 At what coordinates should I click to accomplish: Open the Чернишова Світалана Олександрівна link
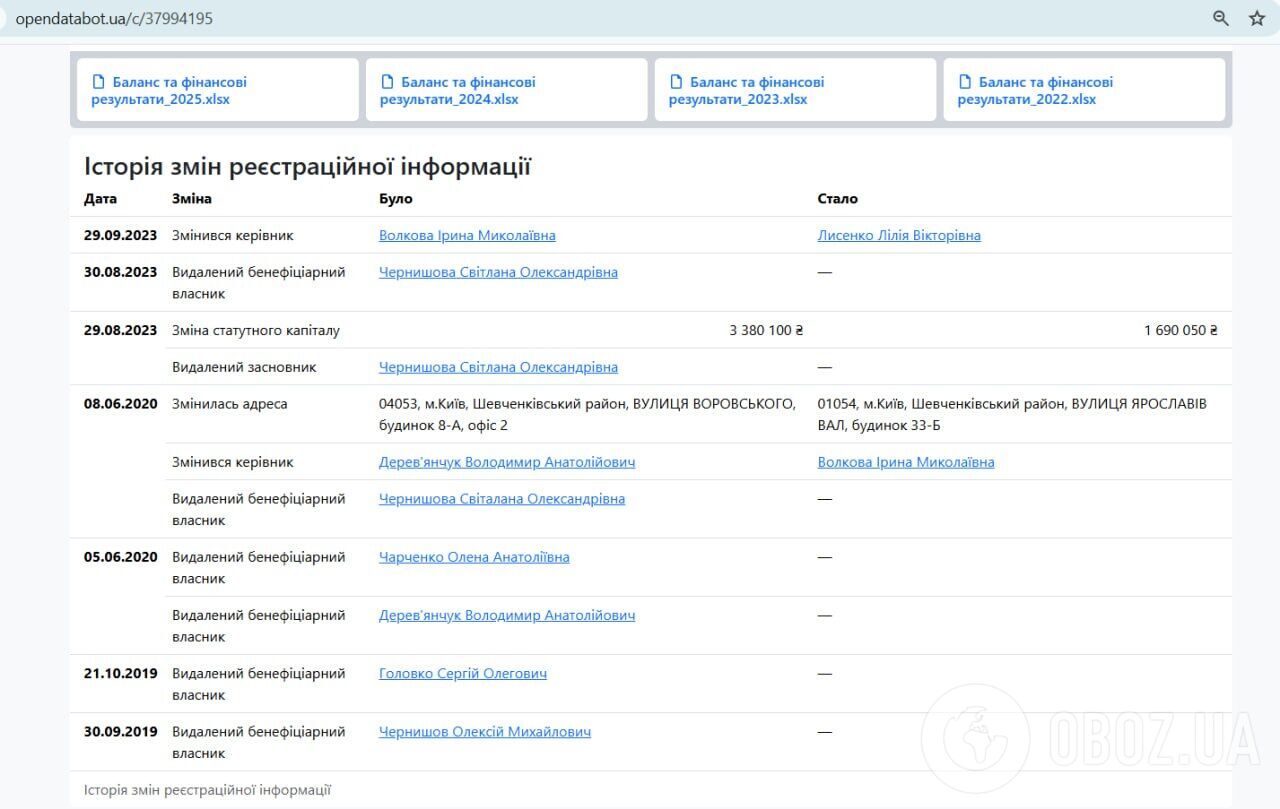(502, 498)
